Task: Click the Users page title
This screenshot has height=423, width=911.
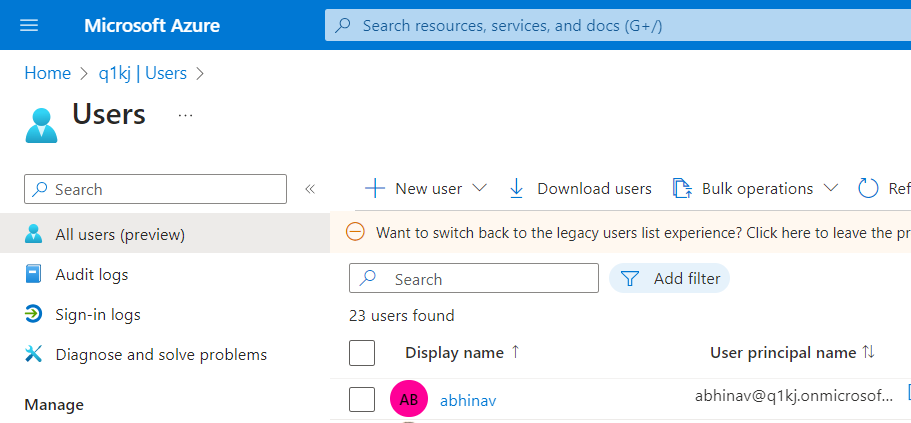Action: pyautogui.click(x=109, y=114)
